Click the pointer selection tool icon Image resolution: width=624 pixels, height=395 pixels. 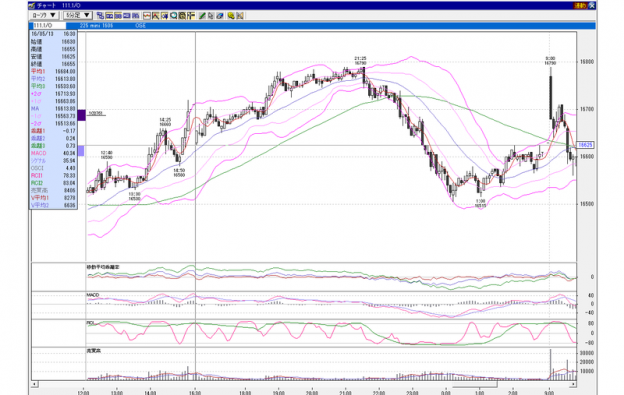(211, 16)
